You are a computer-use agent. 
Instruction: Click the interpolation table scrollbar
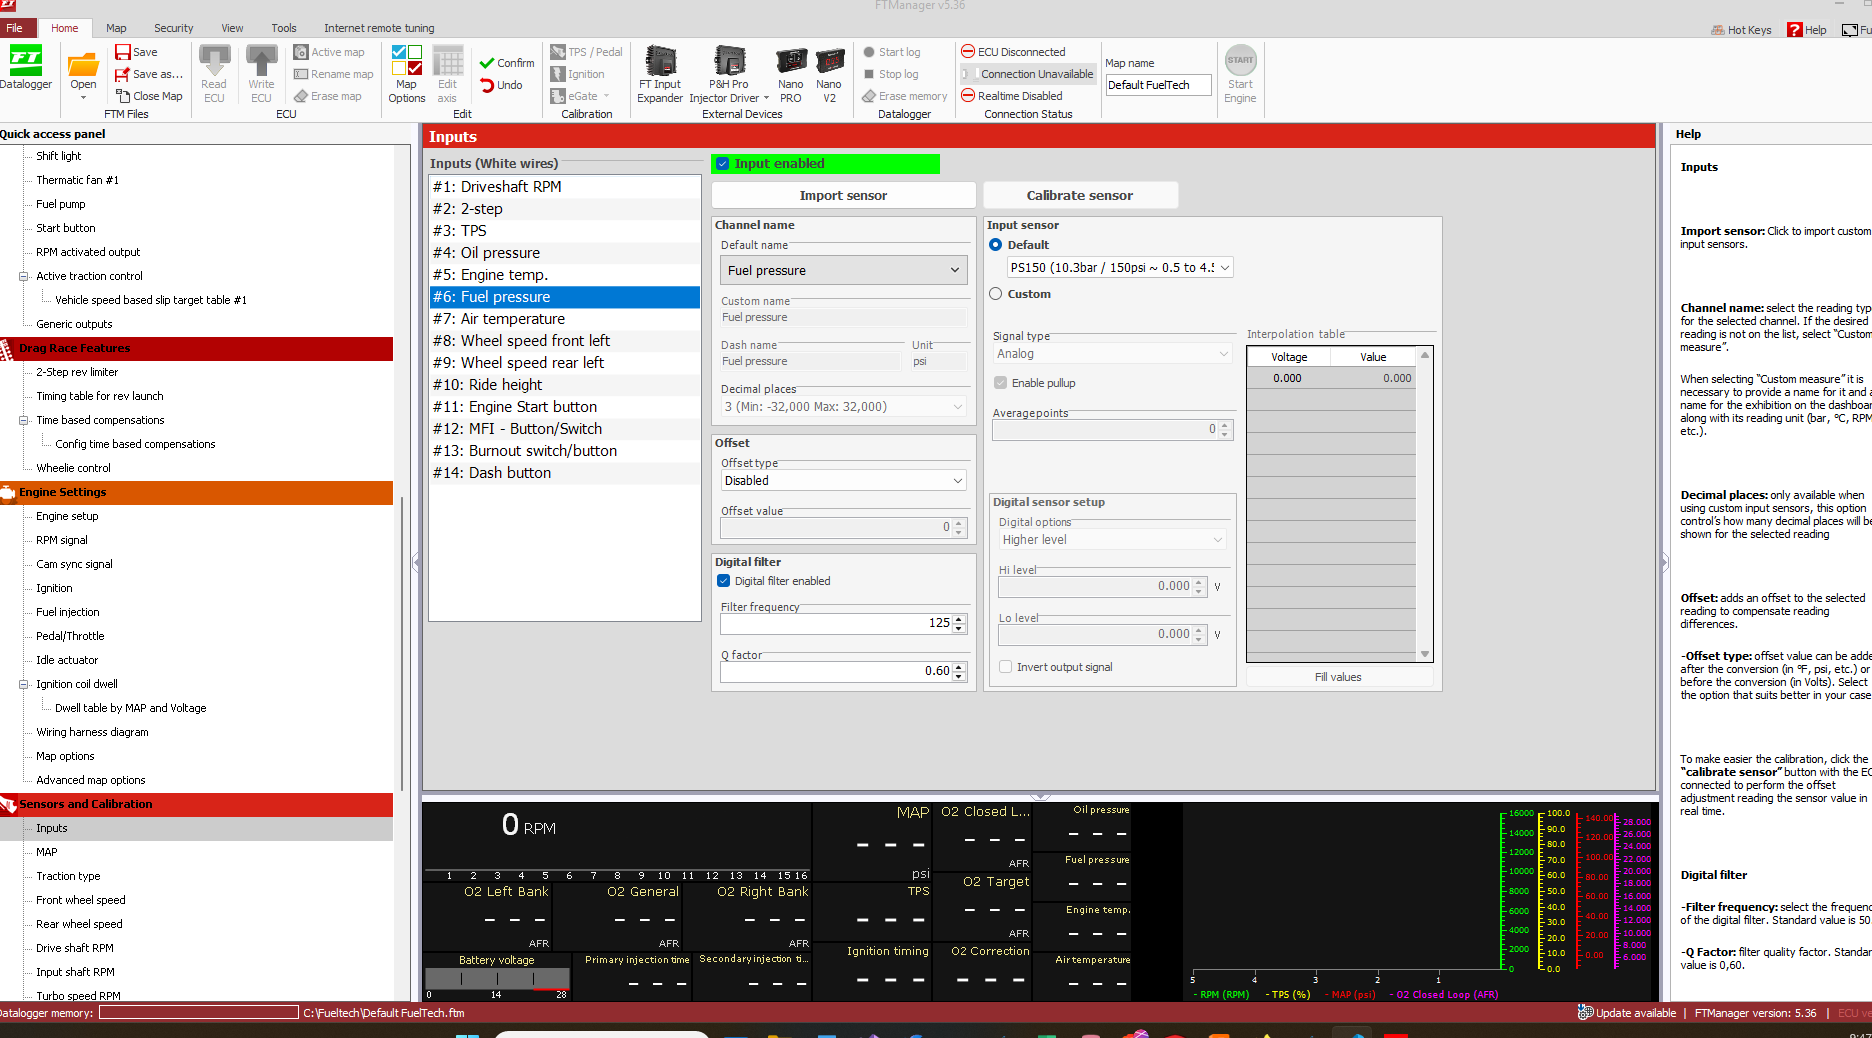click(1425, 504)
